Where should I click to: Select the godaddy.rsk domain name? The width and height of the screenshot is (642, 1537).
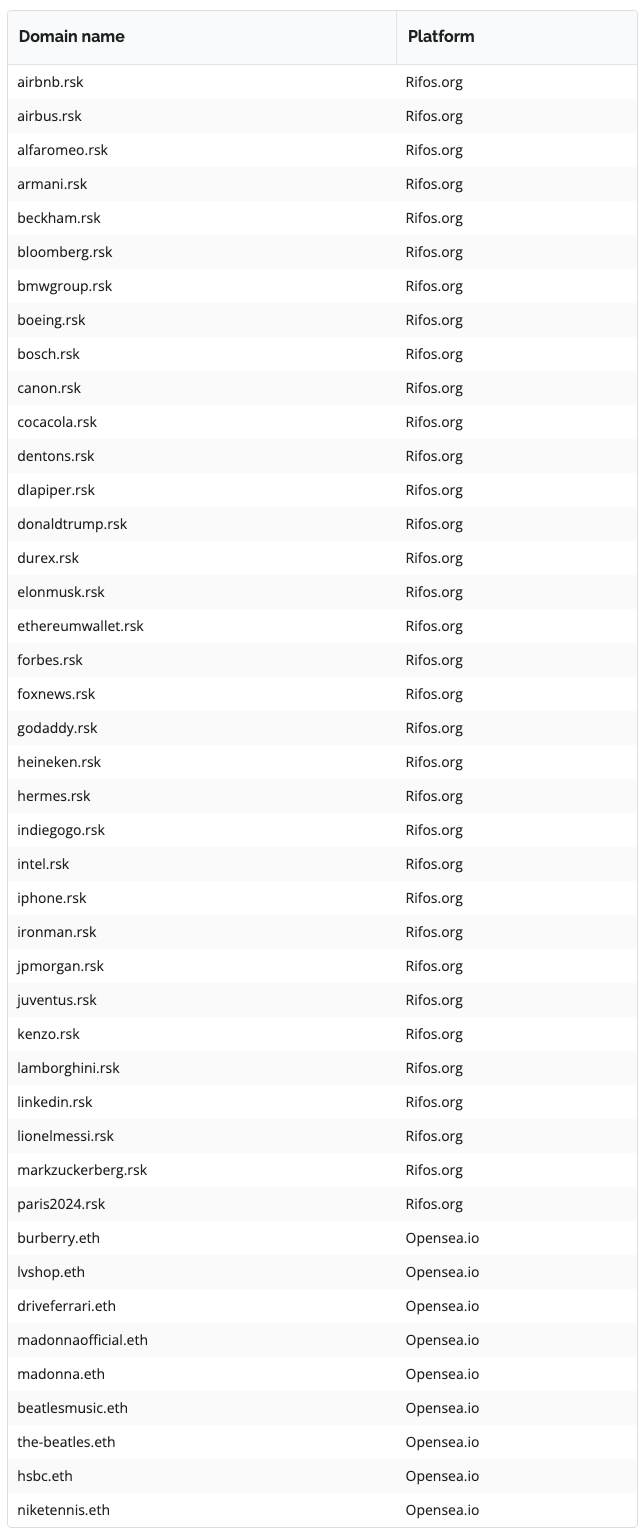(57, 728)
